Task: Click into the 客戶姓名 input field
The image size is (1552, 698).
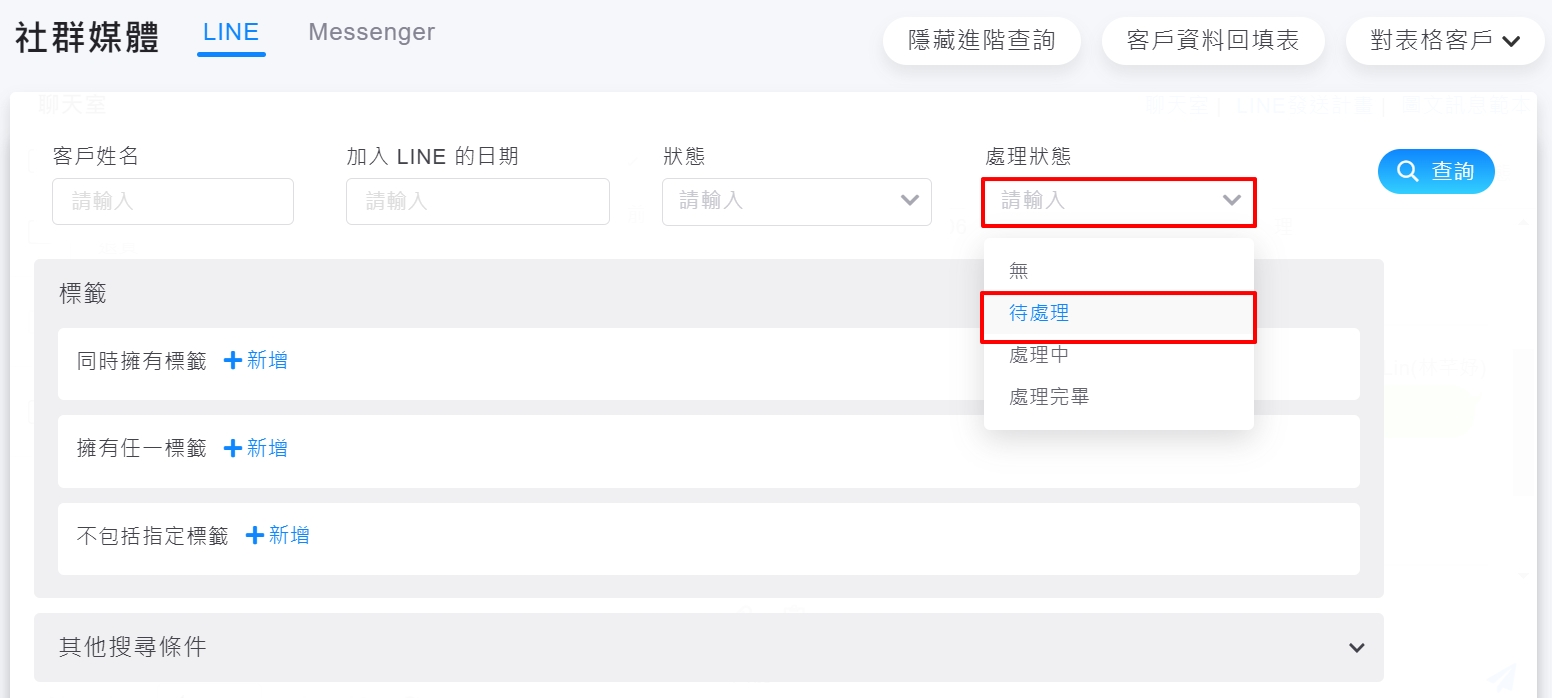Action: pyautogui.click(x=173, y=201)
